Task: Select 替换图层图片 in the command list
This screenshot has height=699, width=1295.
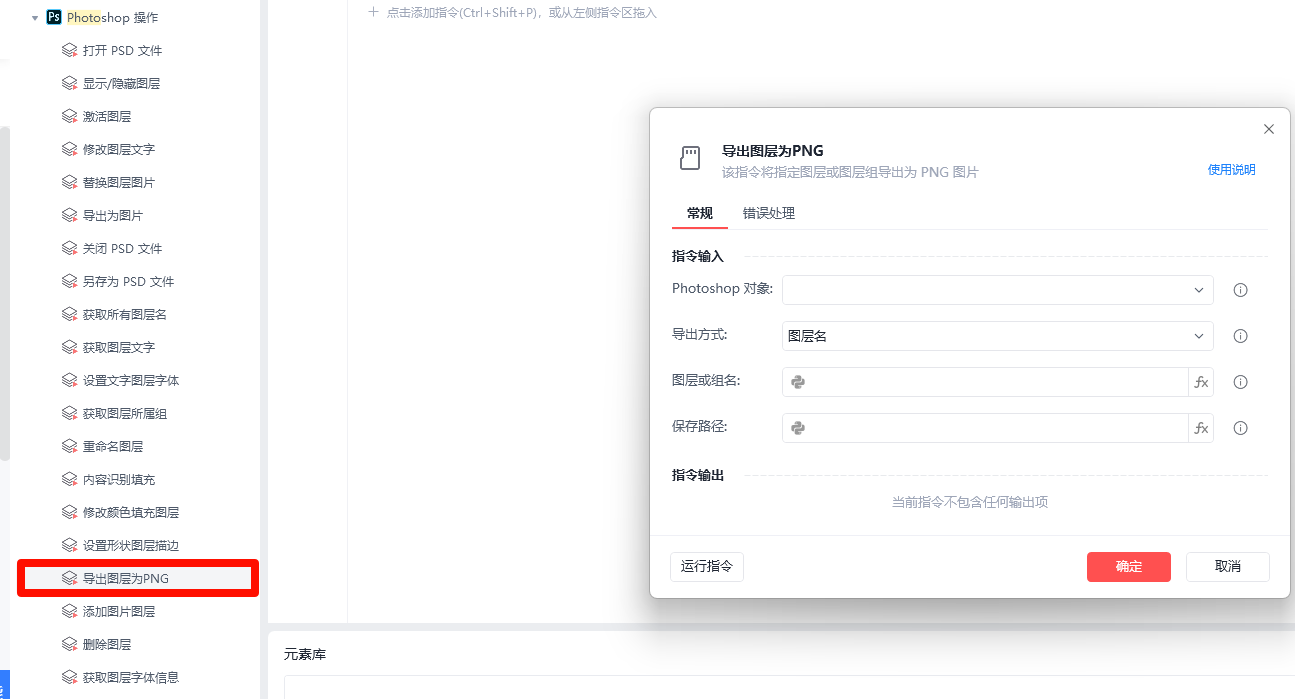Action: pyautogui.click(x=118, y=183)
